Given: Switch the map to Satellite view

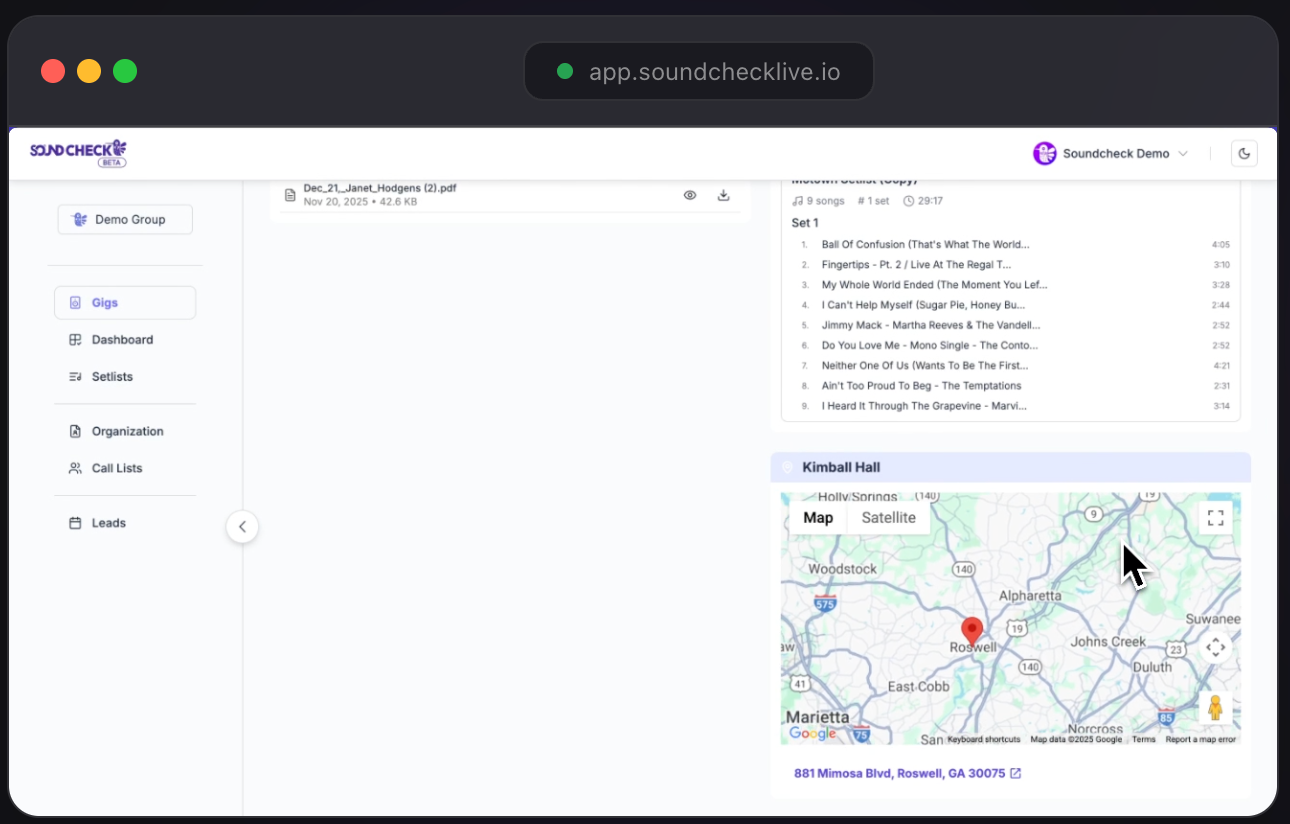Looking at the screenshot, I should tap(888, 518).
